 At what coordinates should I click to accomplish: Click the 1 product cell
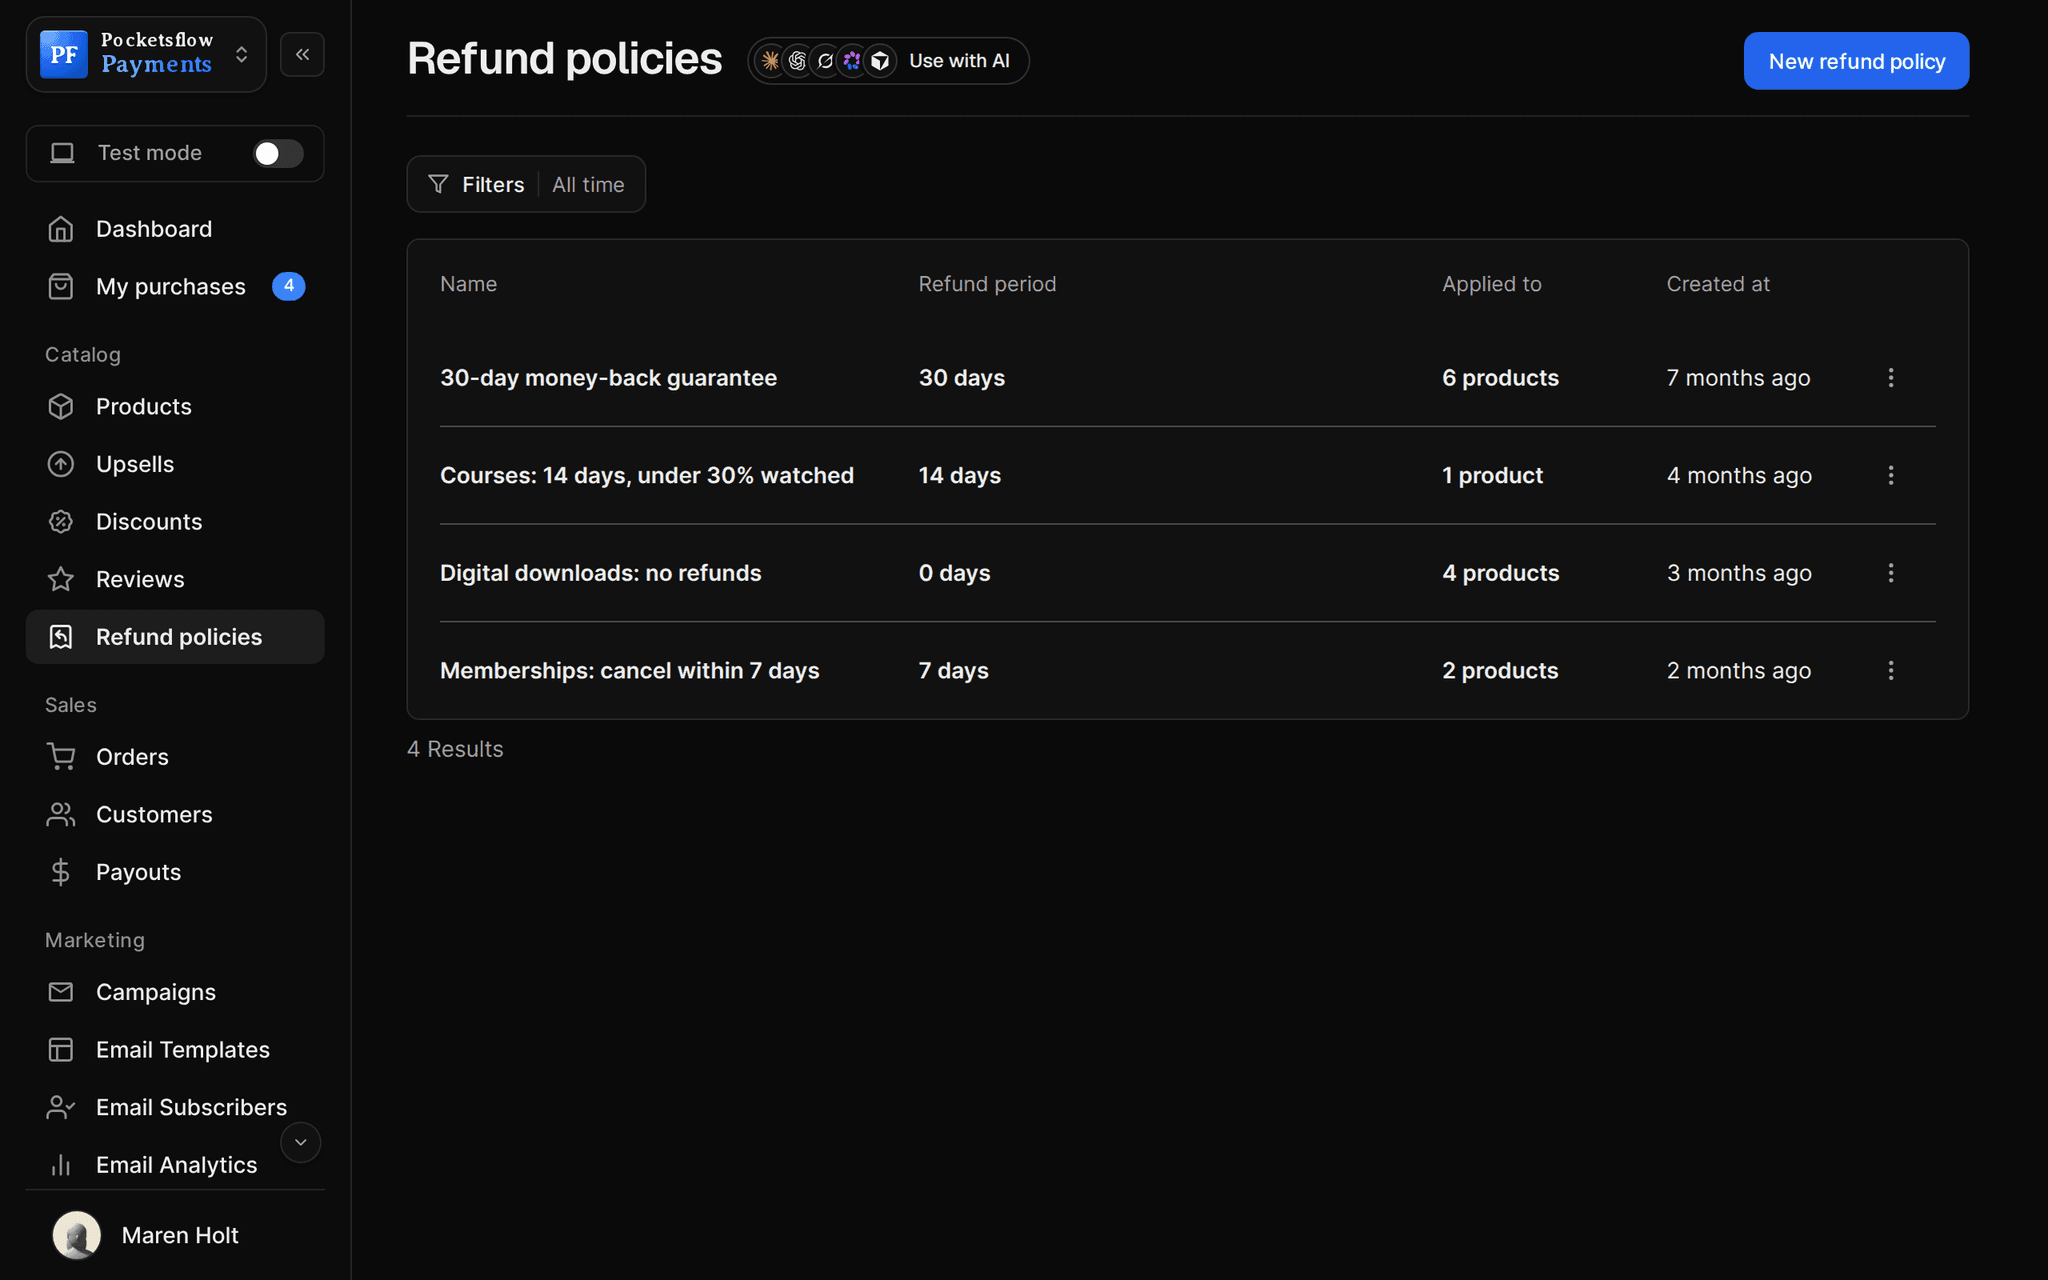(x=1492, y=476)
